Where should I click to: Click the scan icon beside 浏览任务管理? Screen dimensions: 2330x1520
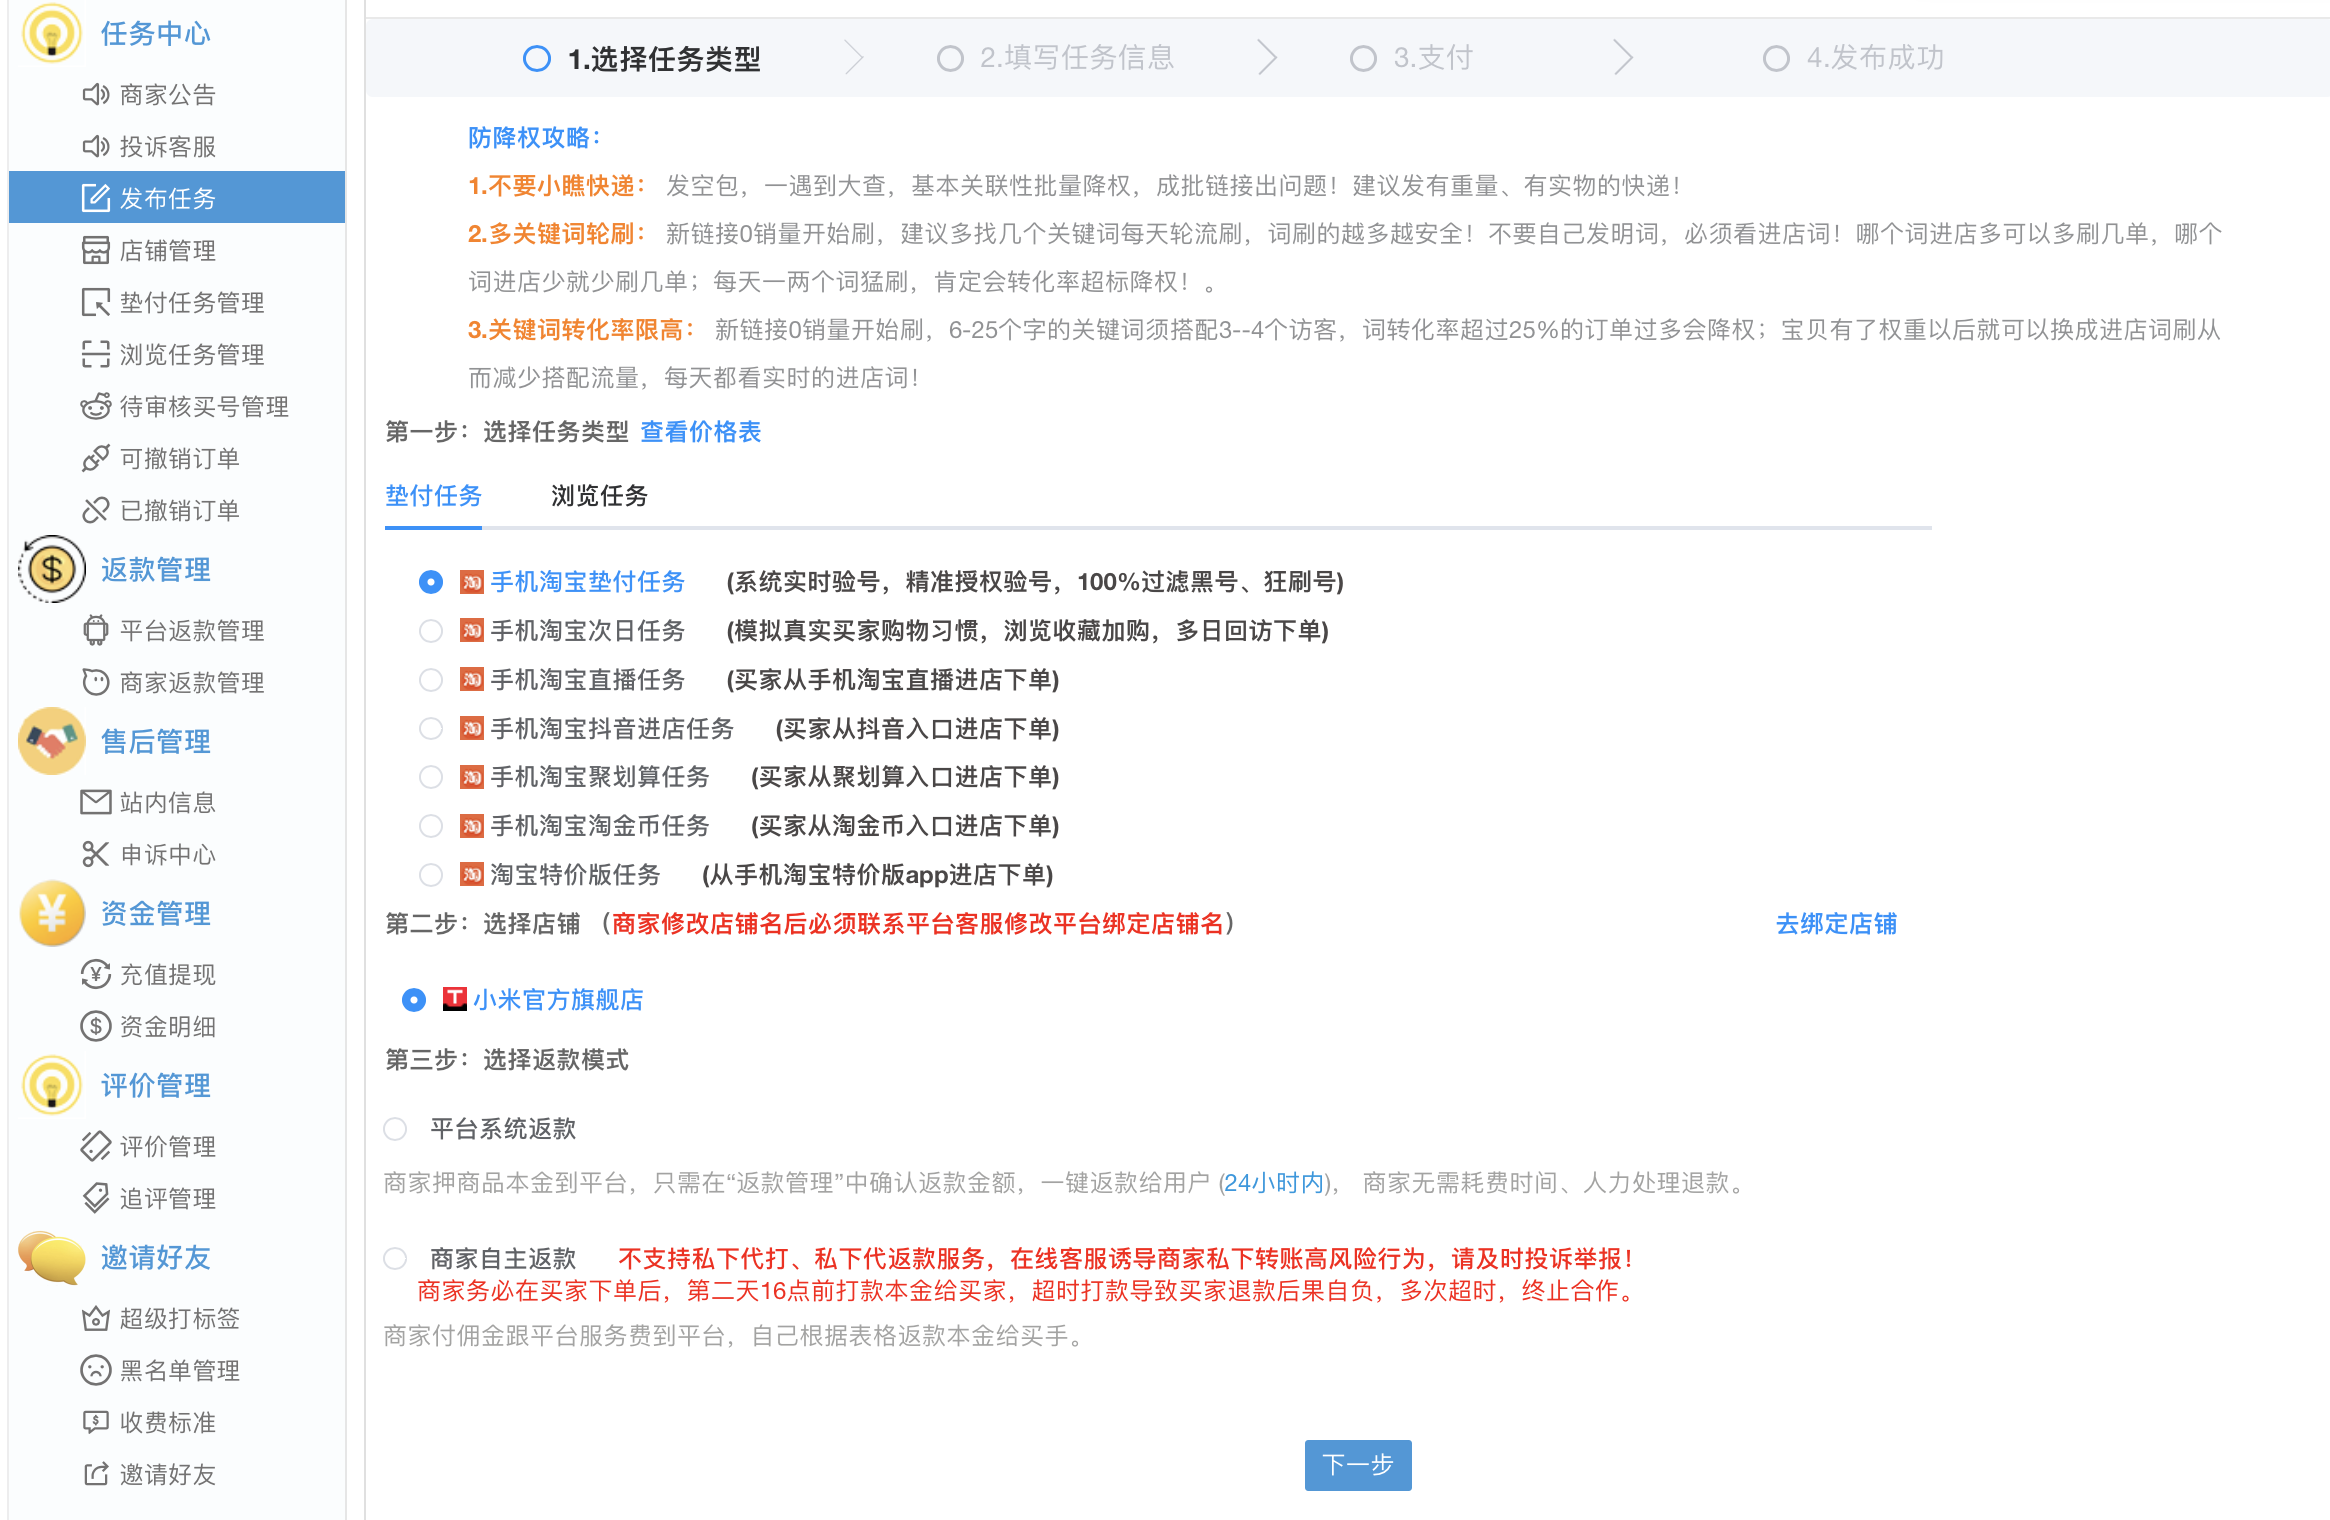coord(95,354)
